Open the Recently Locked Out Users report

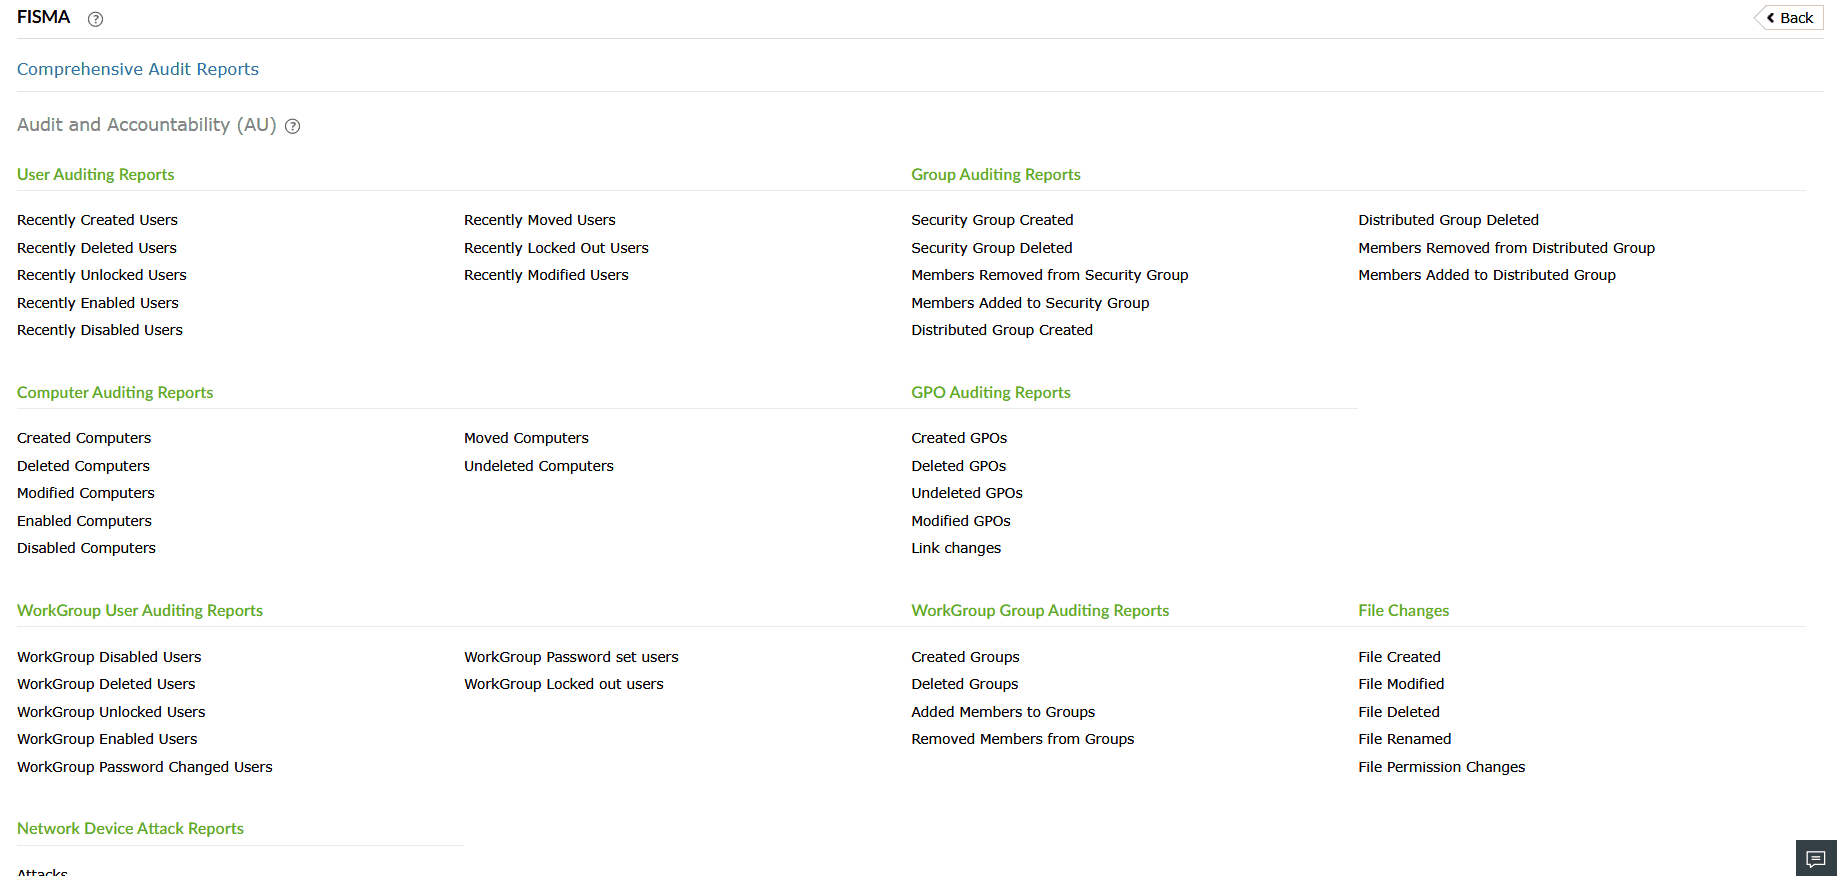[x=556, y=247]
